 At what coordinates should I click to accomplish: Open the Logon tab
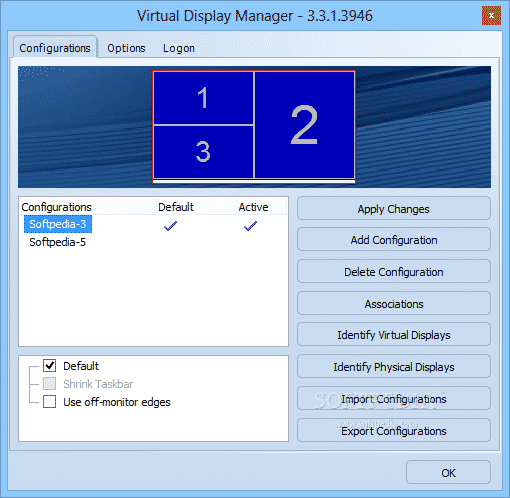tap(179, 48)
